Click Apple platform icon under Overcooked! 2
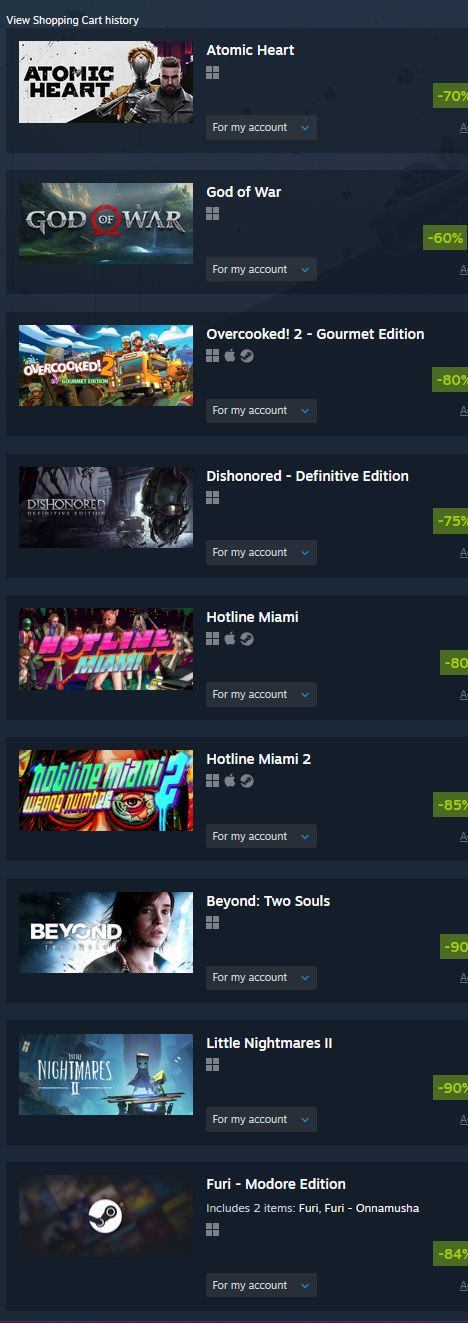 229,356
